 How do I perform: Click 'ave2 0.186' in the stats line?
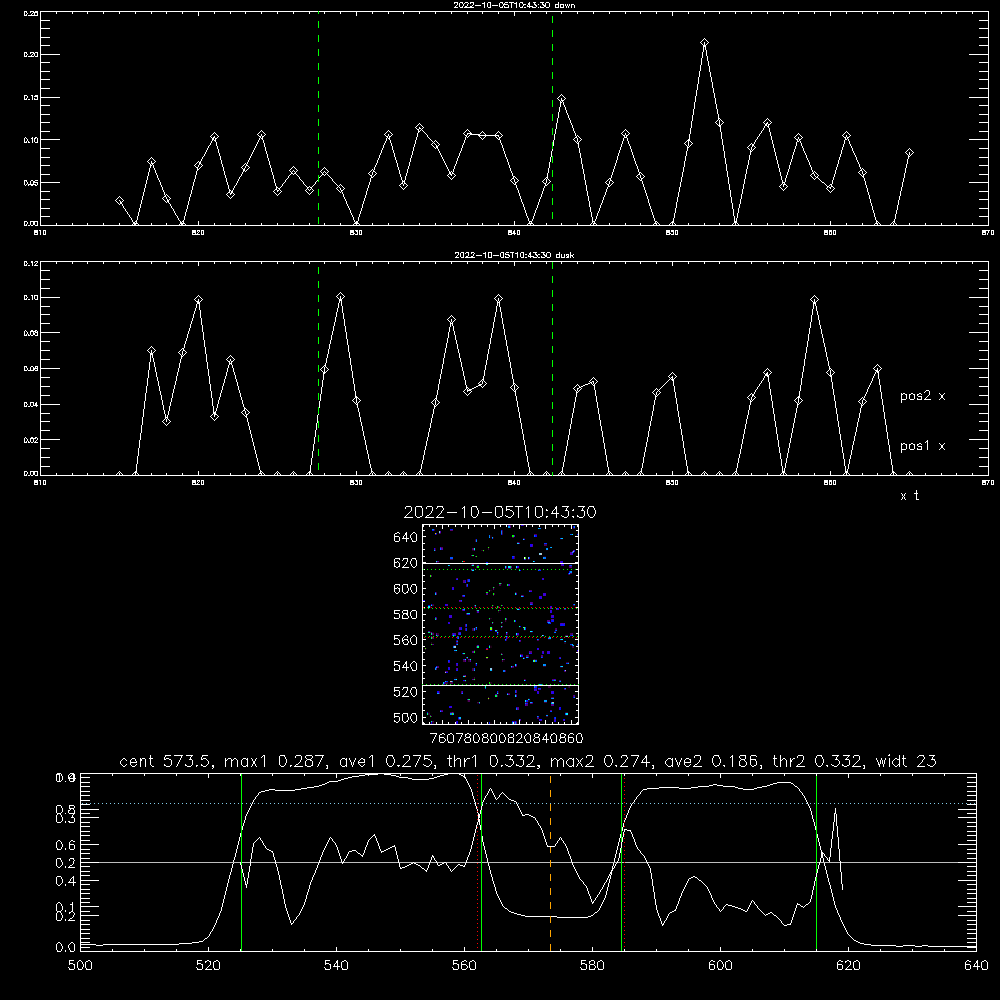[710, 761]
